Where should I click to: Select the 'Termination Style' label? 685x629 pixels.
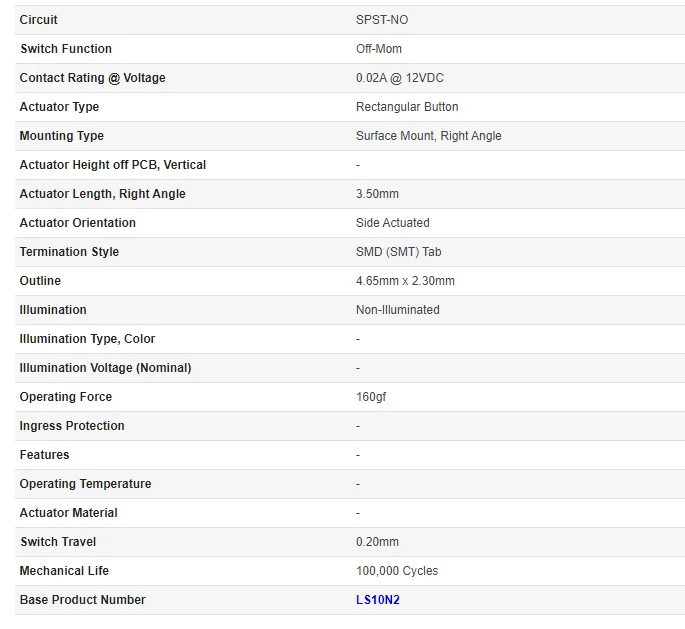point(69,252)
